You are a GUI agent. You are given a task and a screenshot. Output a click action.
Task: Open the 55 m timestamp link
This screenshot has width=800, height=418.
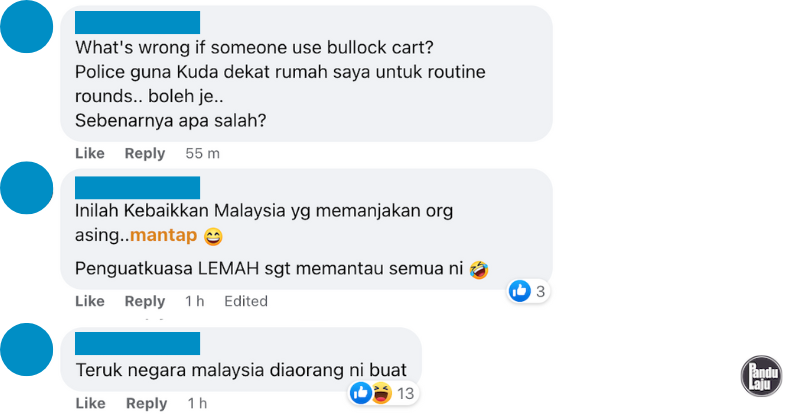(x=203, y=153)
